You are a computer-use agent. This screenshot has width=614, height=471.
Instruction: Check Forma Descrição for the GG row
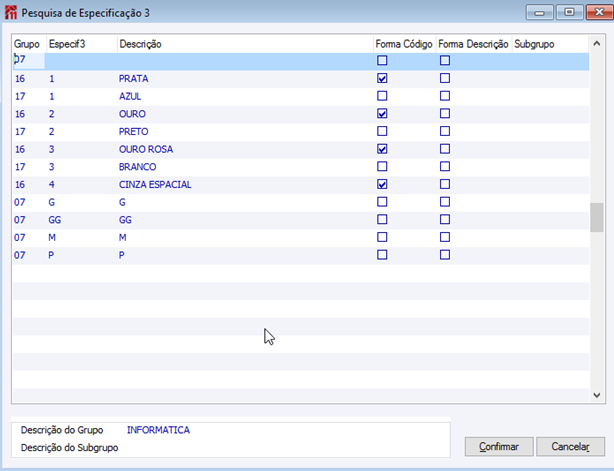(x=445, y=219)
